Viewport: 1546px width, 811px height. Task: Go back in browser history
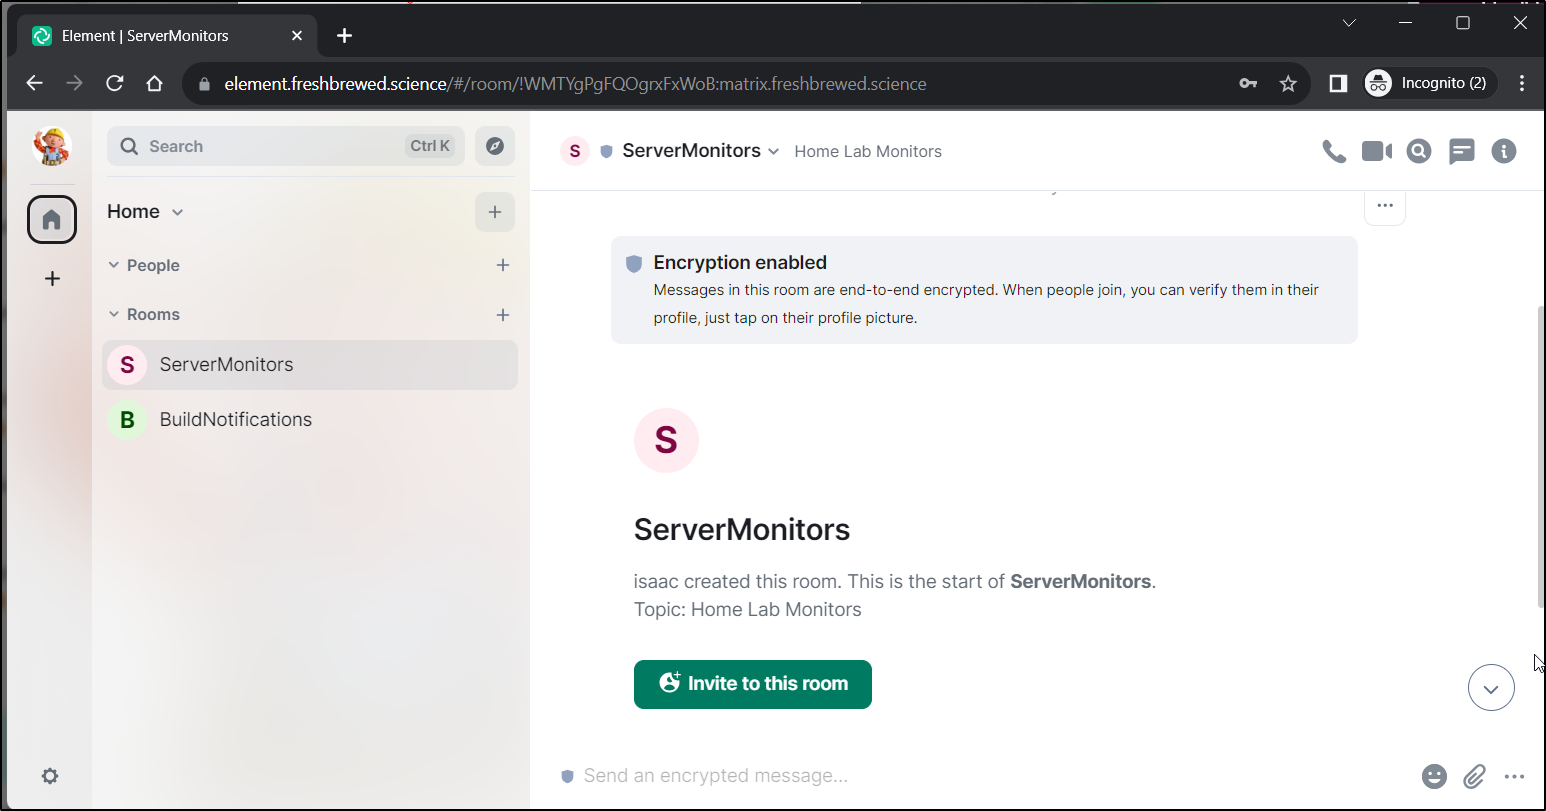35,83
